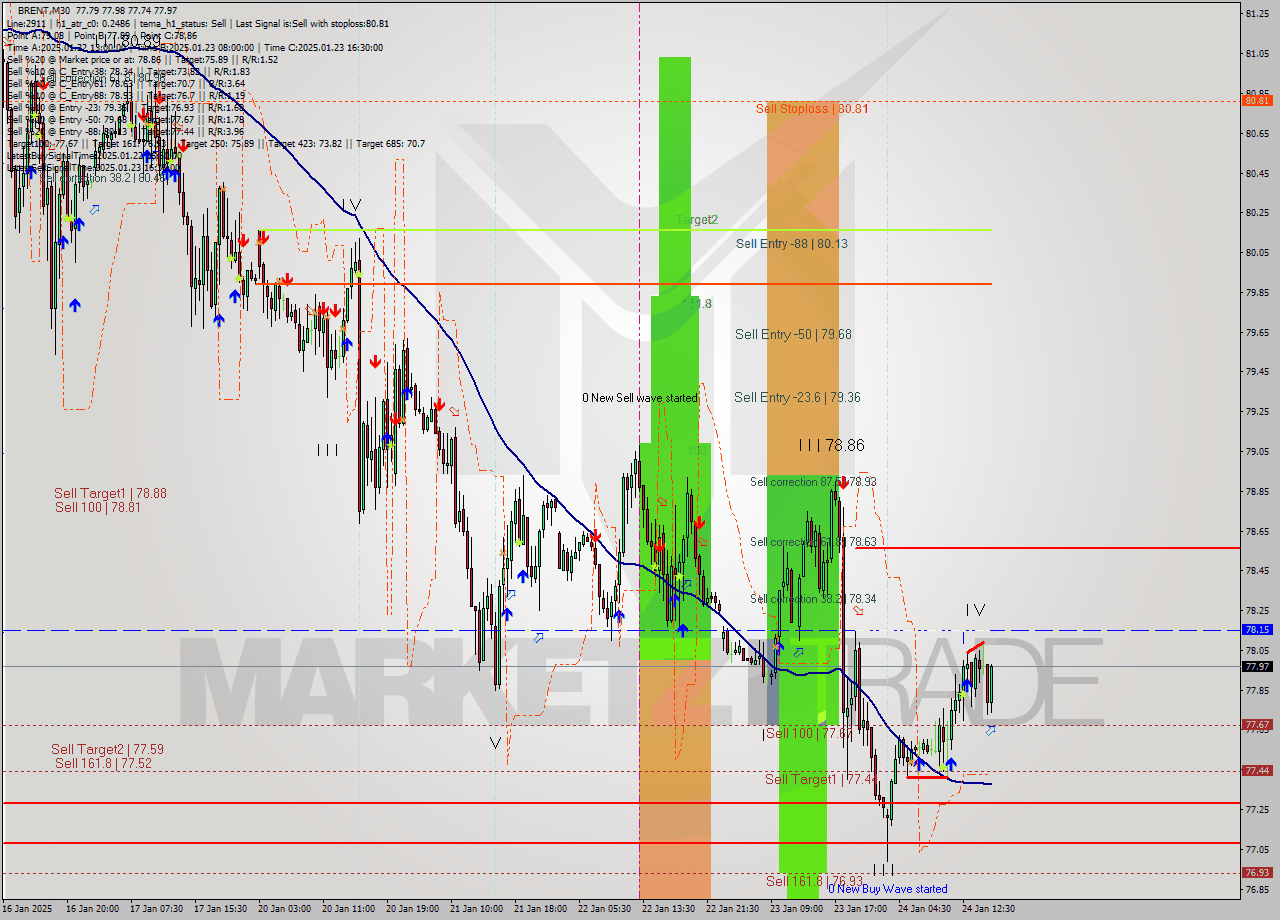Click the 'Sell Entry -88 | 80.13' label
The width and height of the screenshot is (1280, 920).
[x=792, y=243]
